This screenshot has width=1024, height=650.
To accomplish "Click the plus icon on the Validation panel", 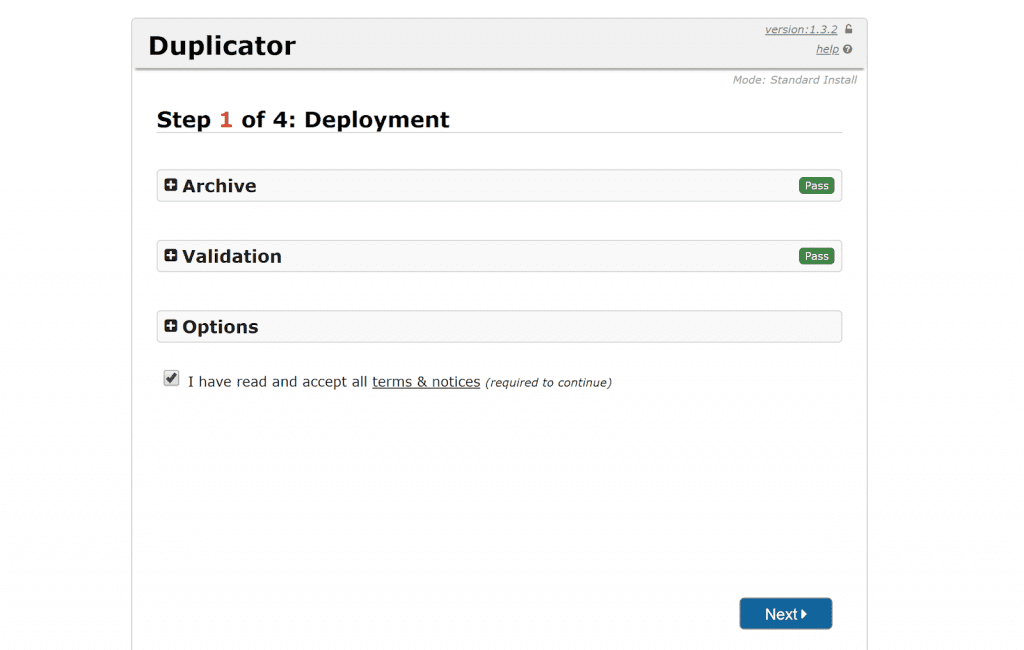I will pos(170,256).
